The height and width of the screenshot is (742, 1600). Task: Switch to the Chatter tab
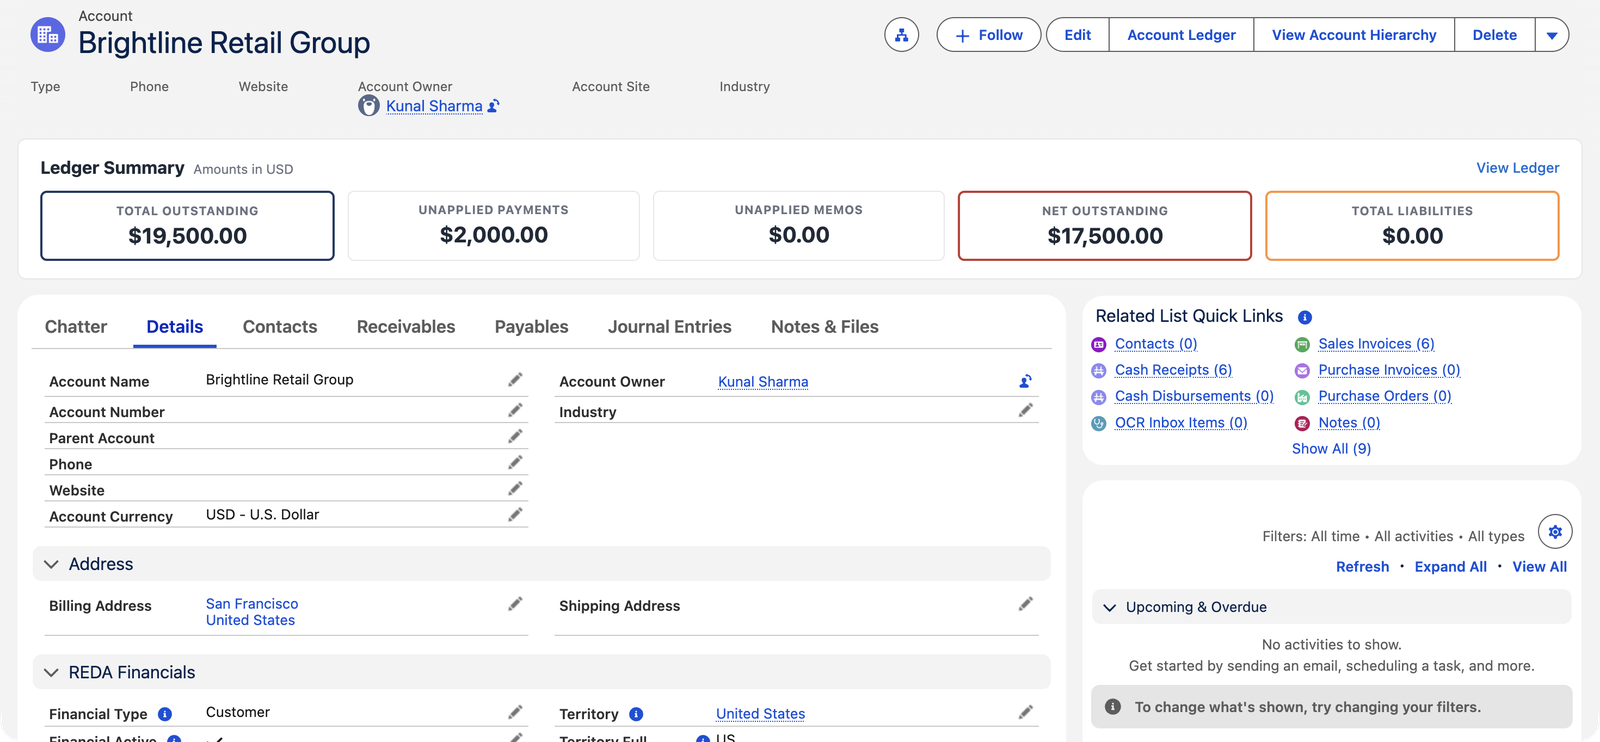(76, 327)
